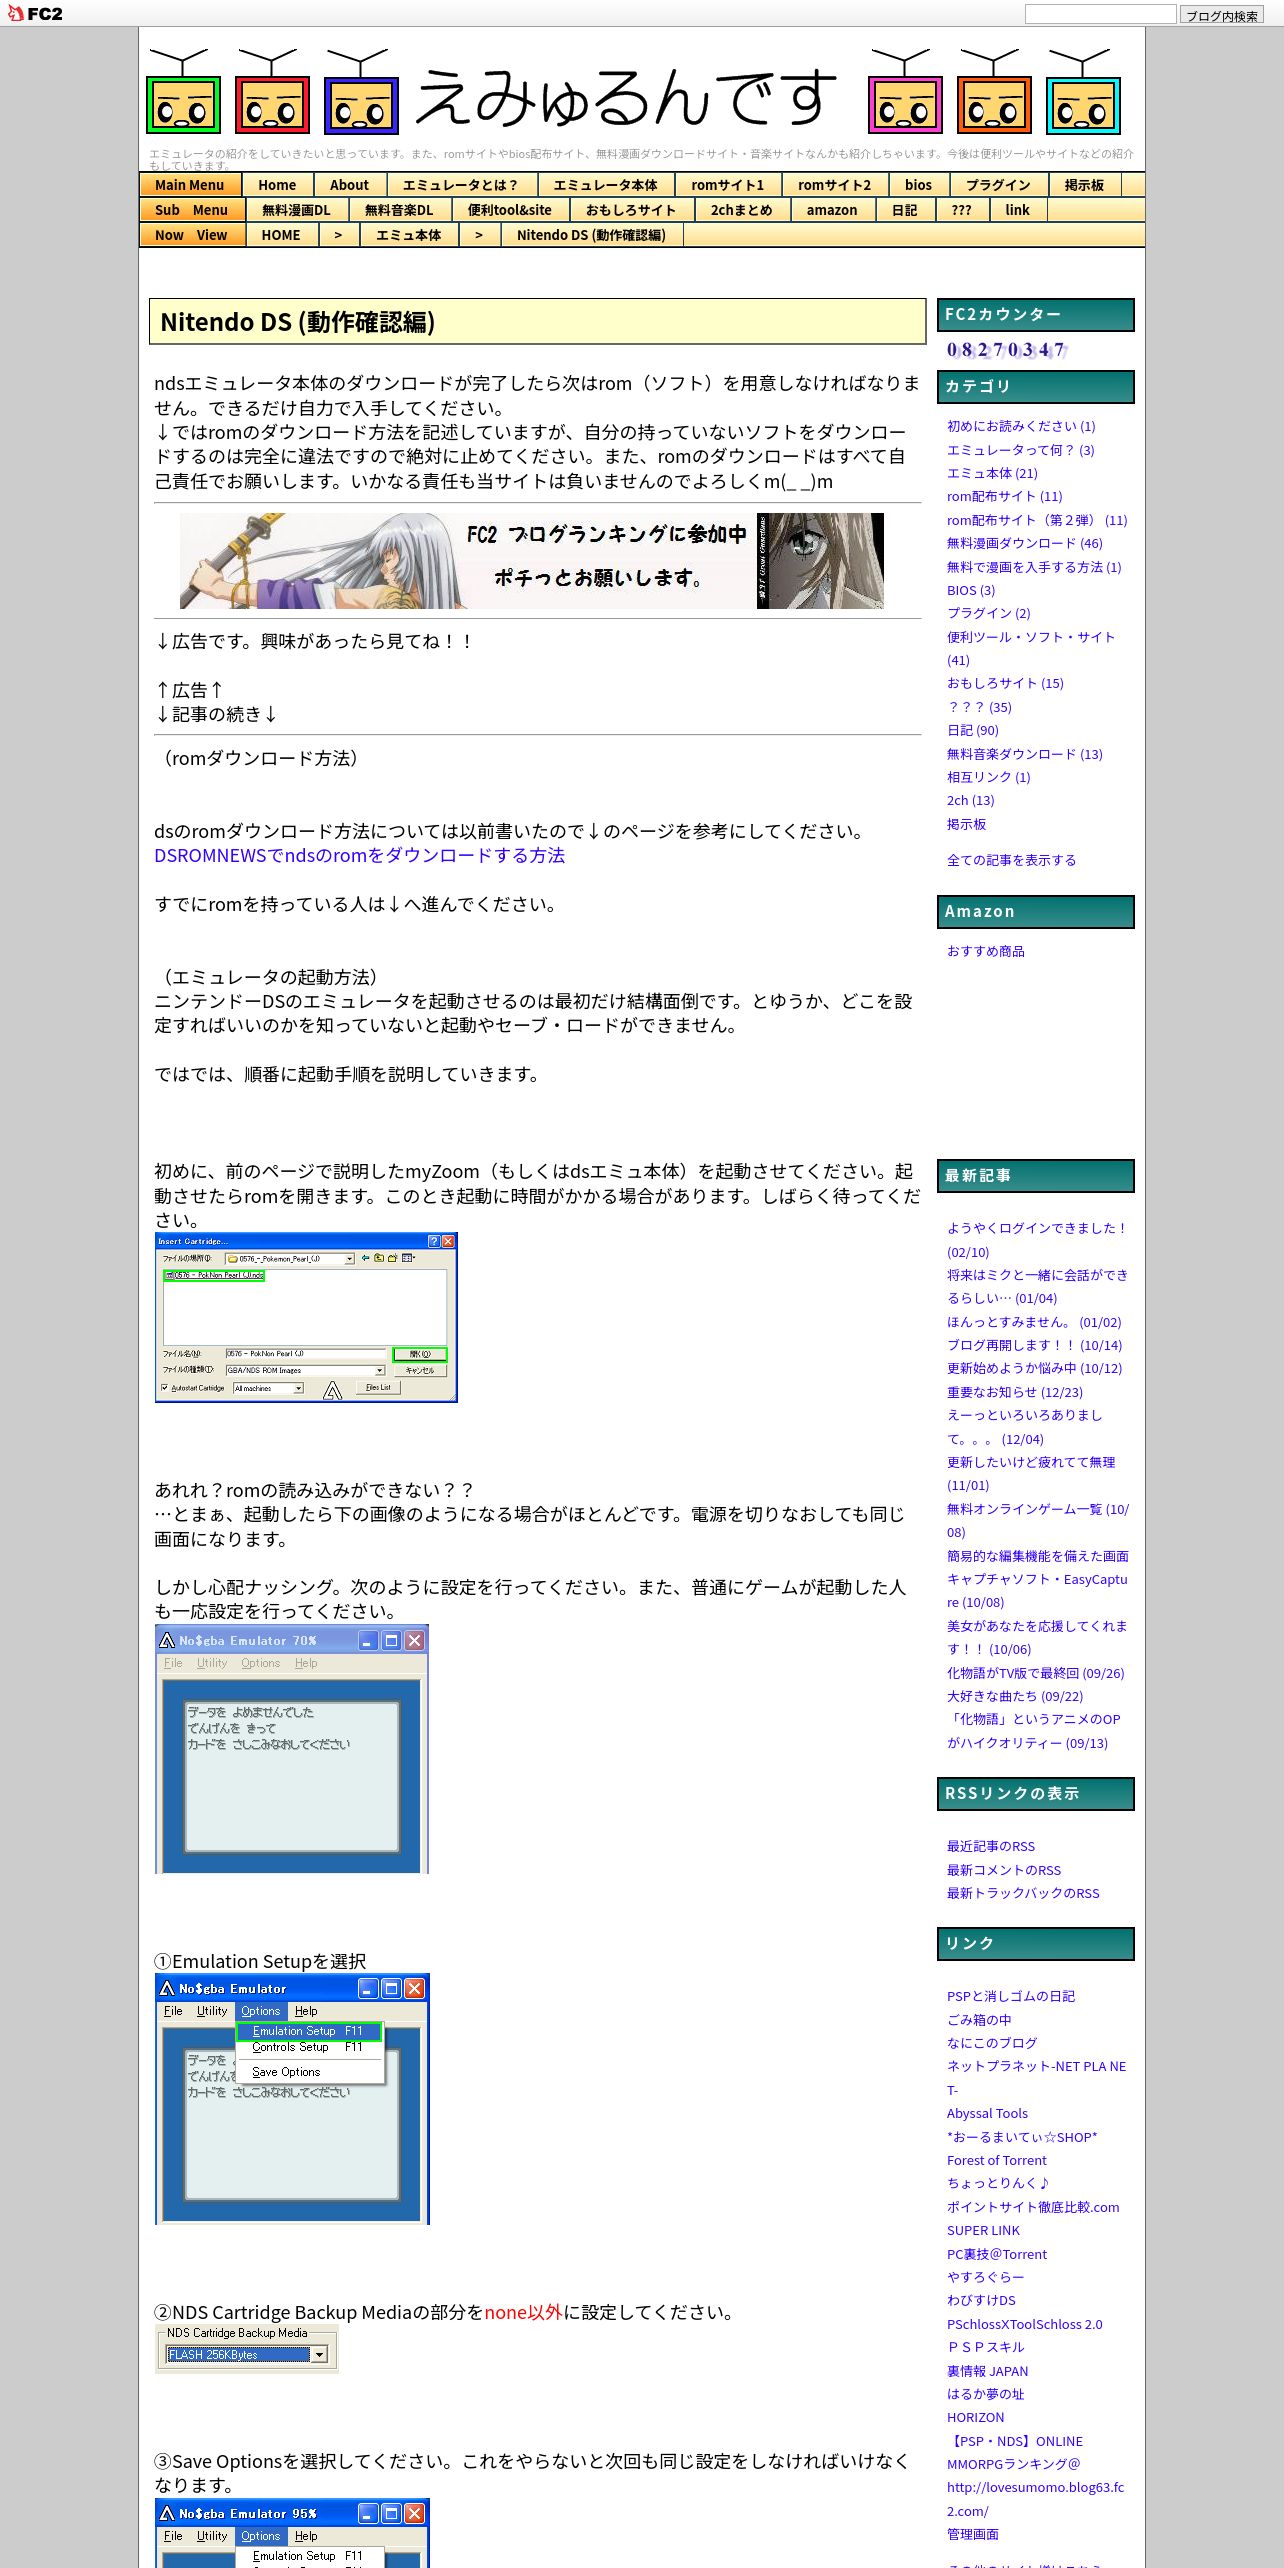Click the blue TV mascot icon
The image size is (1284, 2568).
[361, 91]
